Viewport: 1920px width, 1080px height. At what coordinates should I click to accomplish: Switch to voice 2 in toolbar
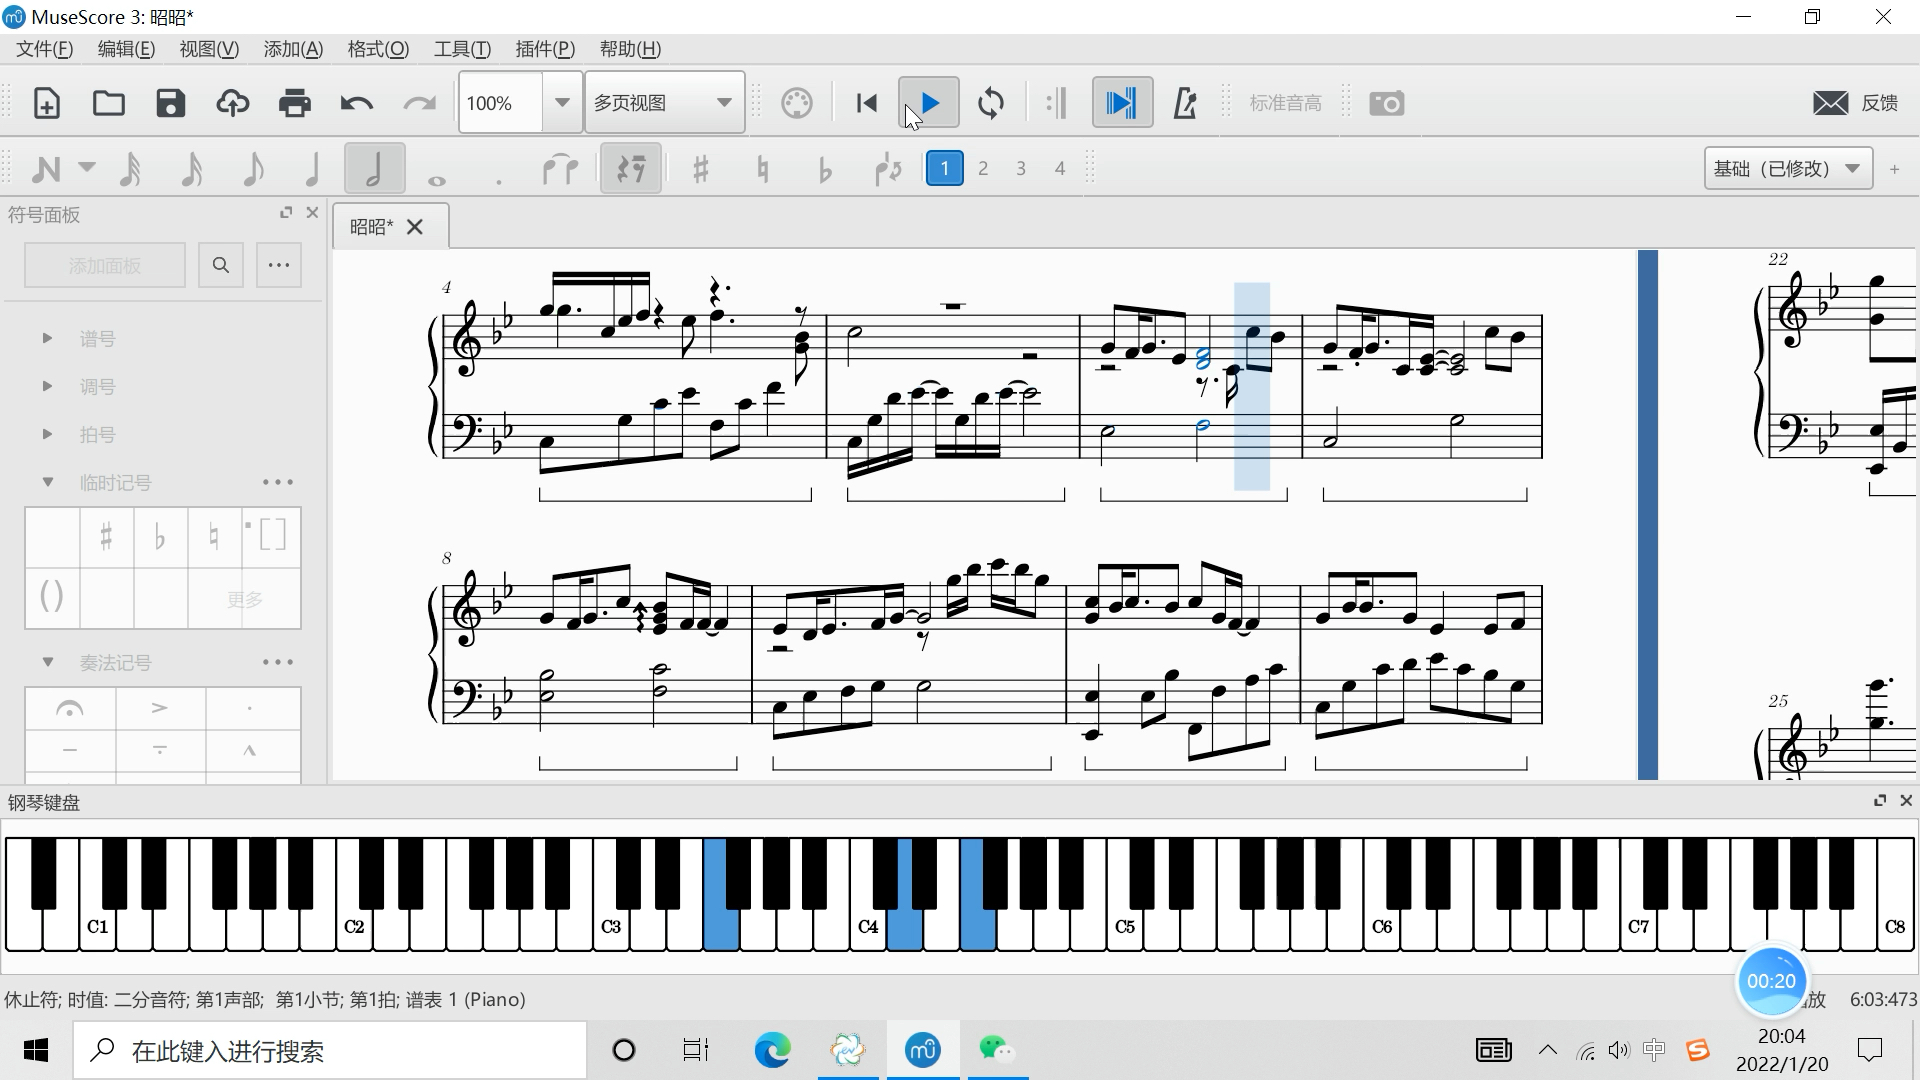click(x=982, y=167)
